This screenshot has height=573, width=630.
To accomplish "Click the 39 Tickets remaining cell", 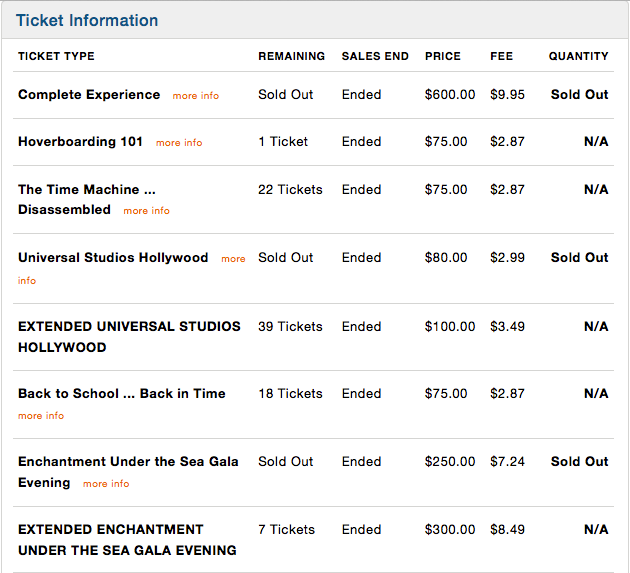I will coord(290,326).
